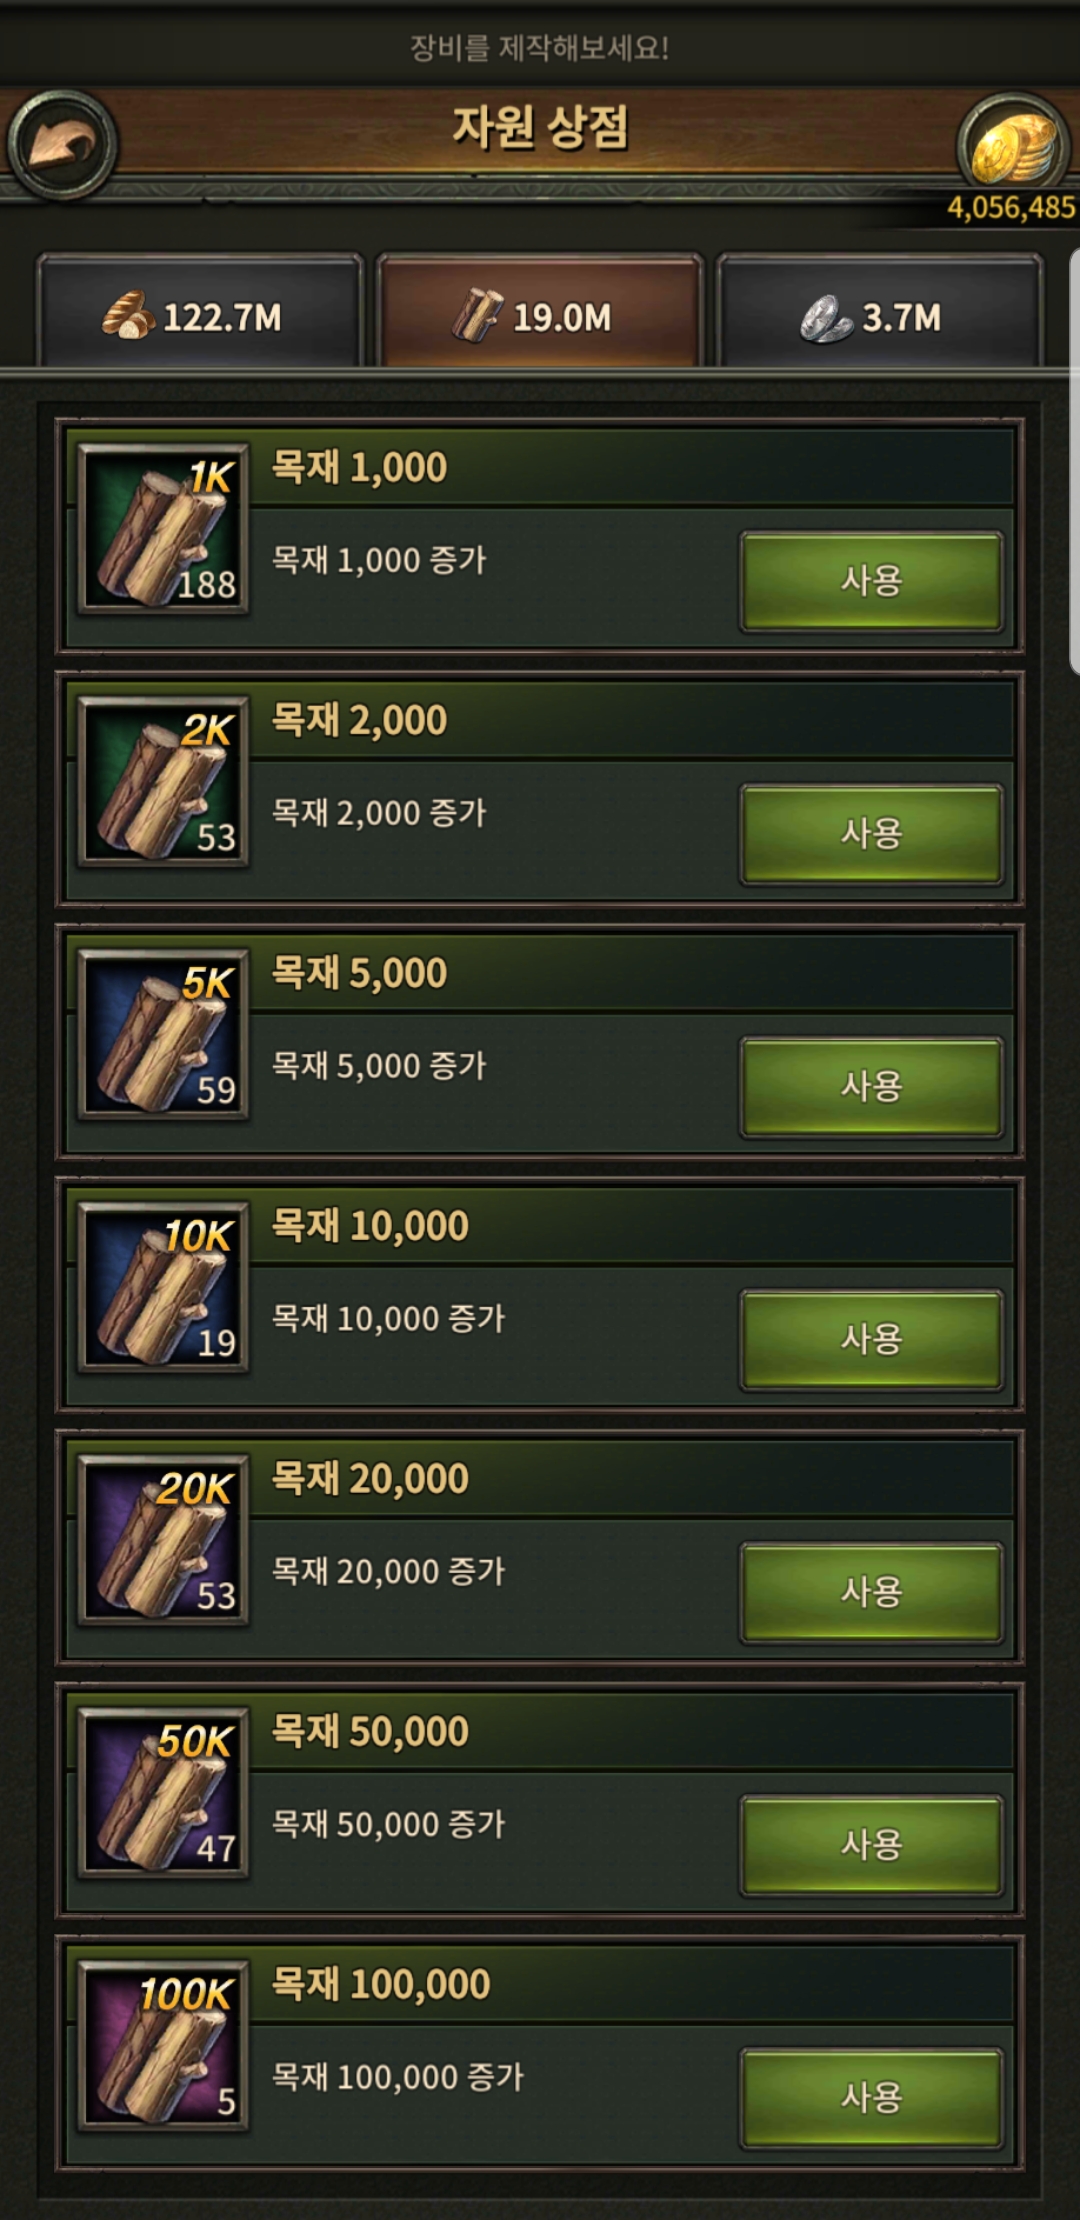Switch to the silver 3.7M tab
Image resolution: width=1080 pixels, height=2220 pixels.
(880, 312)
